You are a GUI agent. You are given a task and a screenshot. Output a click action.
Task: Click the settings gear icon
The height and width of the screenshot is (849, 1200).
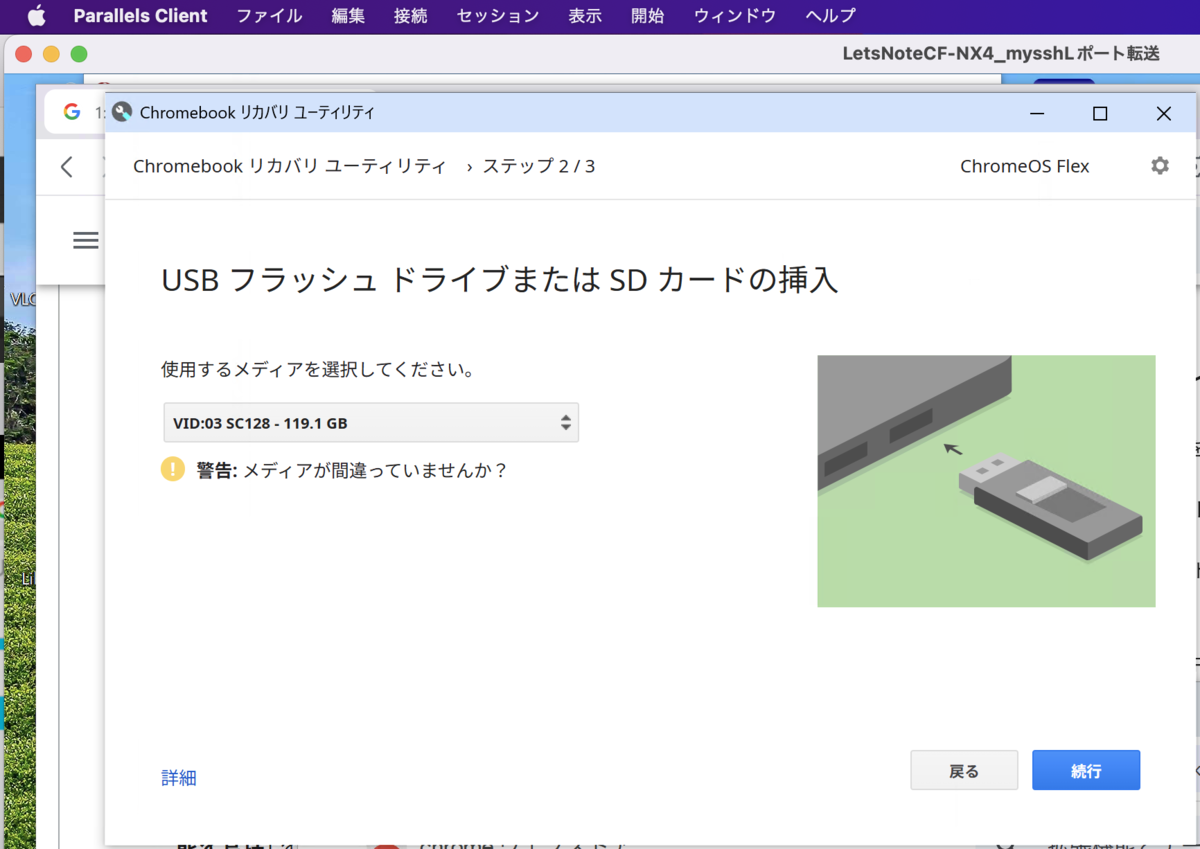click(x=1160, y=166)
